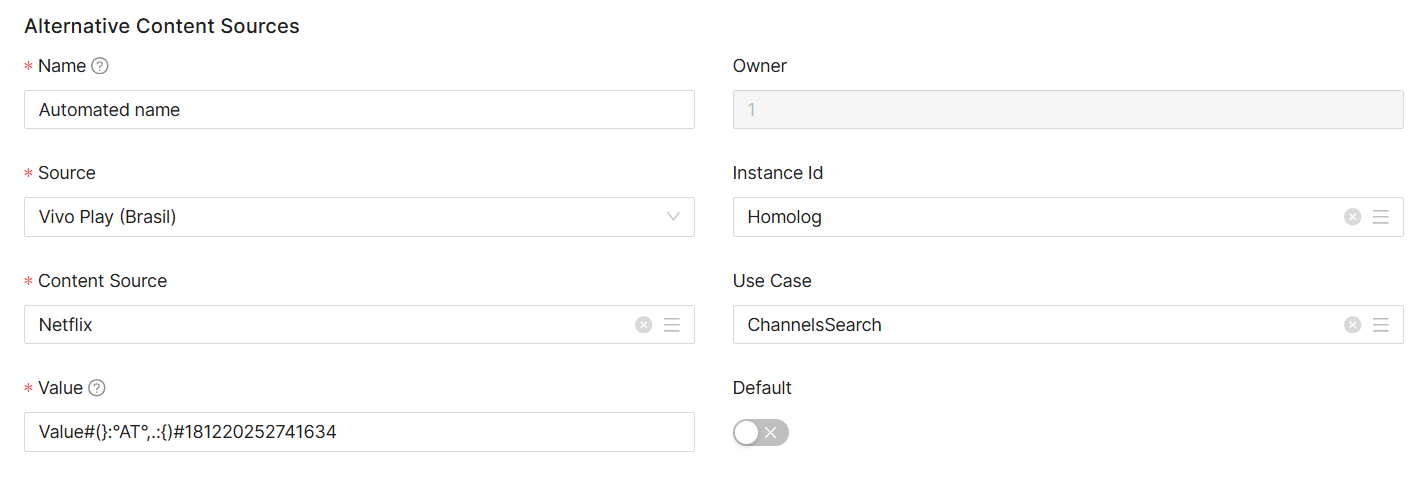Click the Content Source label

(x=102, y=281)
